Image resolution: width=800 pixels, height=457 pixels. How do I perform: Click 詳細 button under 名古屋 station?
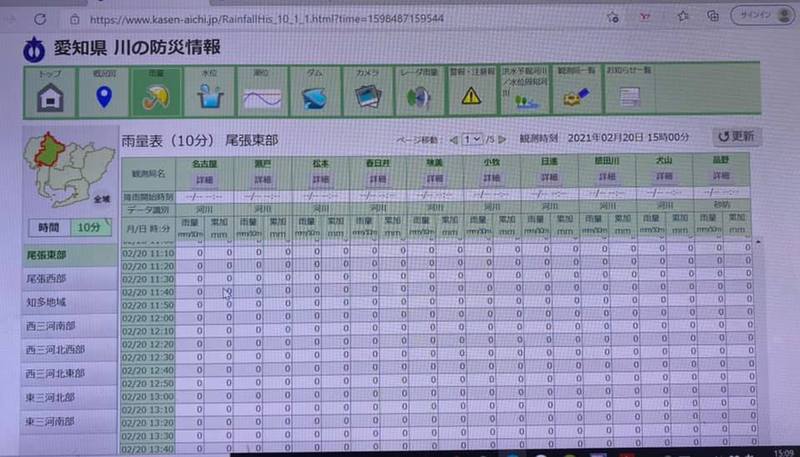205,179
